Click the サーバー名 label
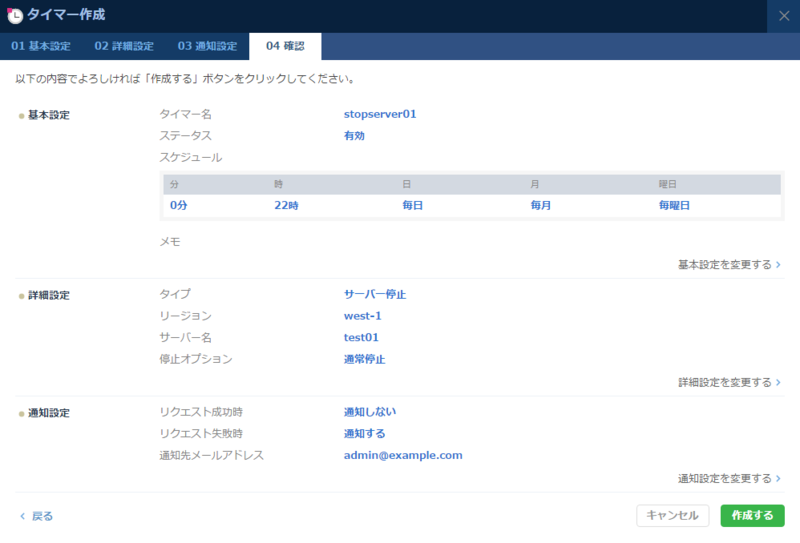This screenshot has height=543, width=800. click(185, 337)
